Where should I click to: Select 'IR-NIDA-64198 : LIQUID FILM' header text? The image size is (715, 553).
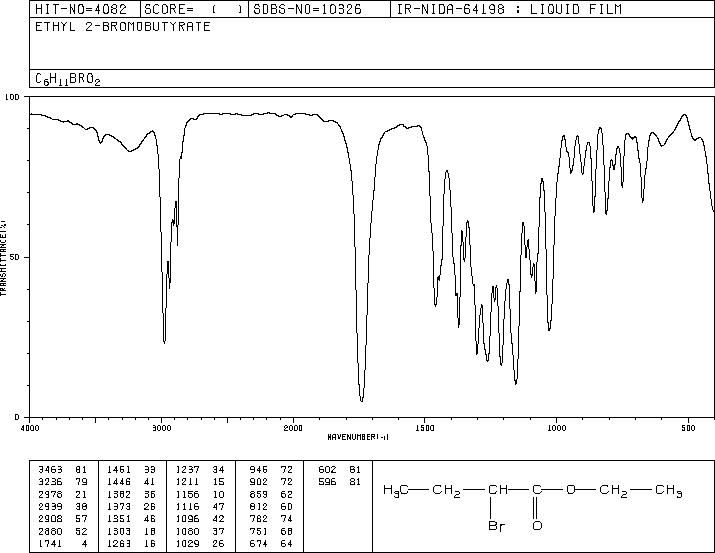coord(509,9)
